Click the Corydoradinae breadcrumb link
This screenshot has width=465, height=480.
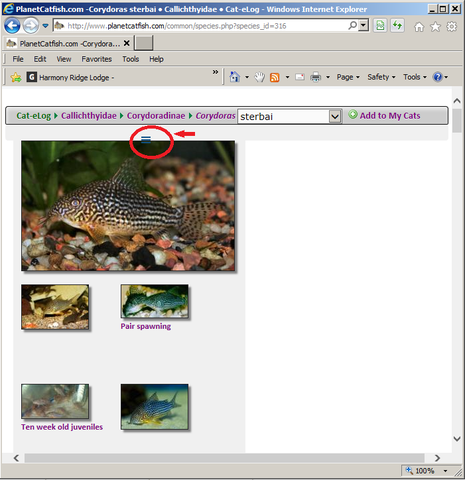[x=156, y=116]
